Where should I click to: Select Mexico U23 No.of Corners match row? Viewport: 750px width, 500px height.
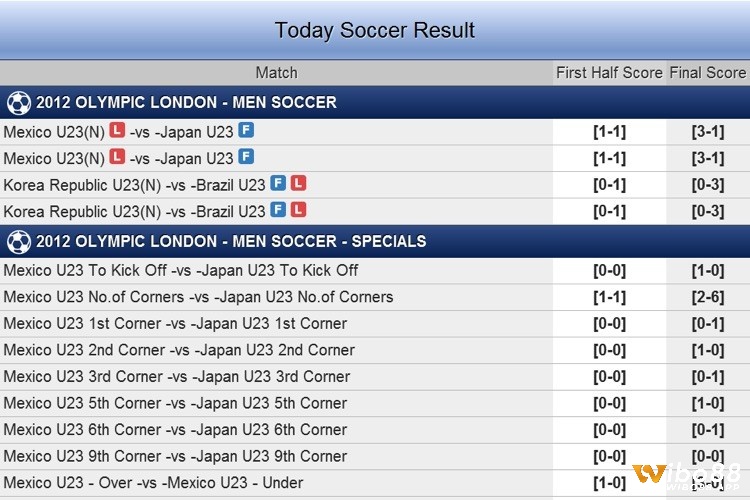click(375, 297)
